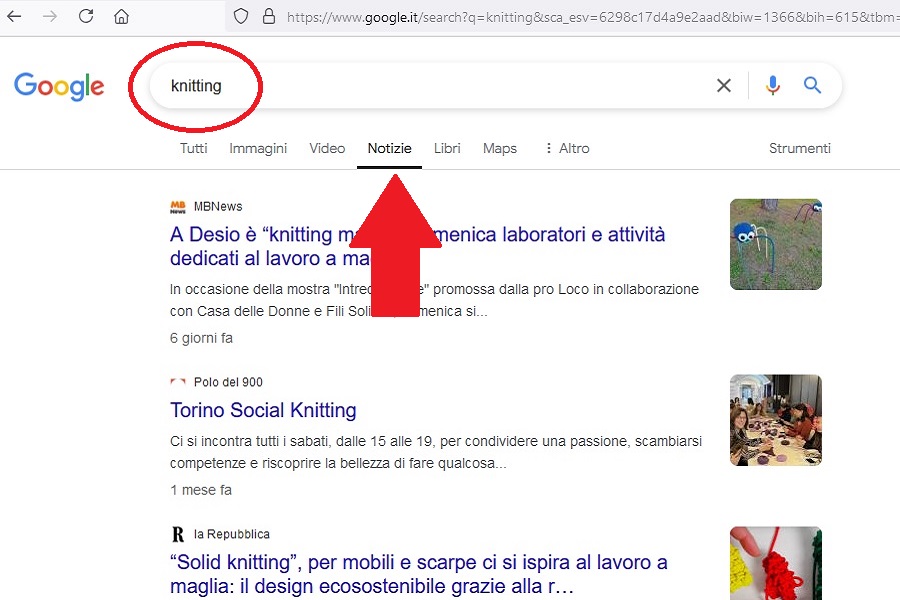The image size is (900, 600).
Task: Switch to Maps results
Action: [x=499, y=148]
